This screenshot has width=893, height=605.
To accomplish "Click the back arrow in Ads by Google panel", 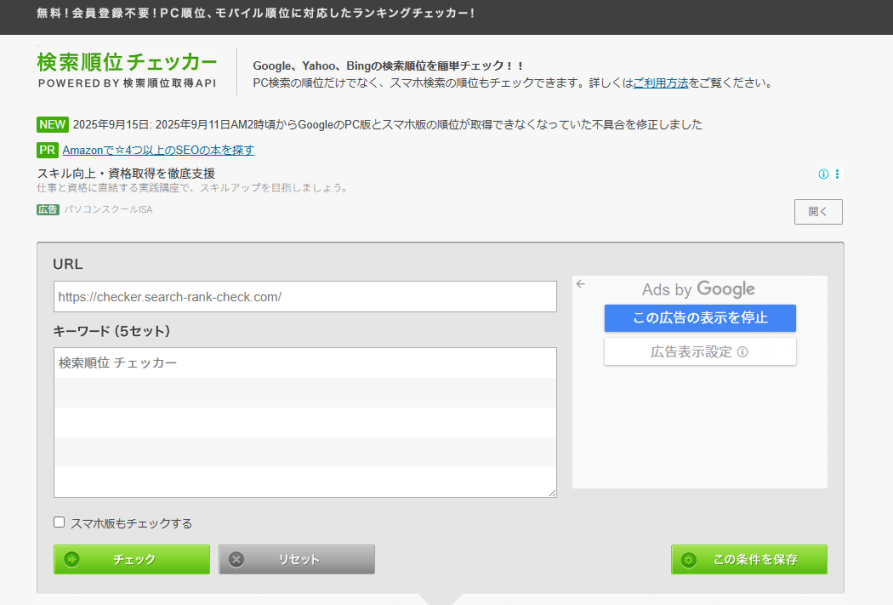I will (x=581, y=284).
